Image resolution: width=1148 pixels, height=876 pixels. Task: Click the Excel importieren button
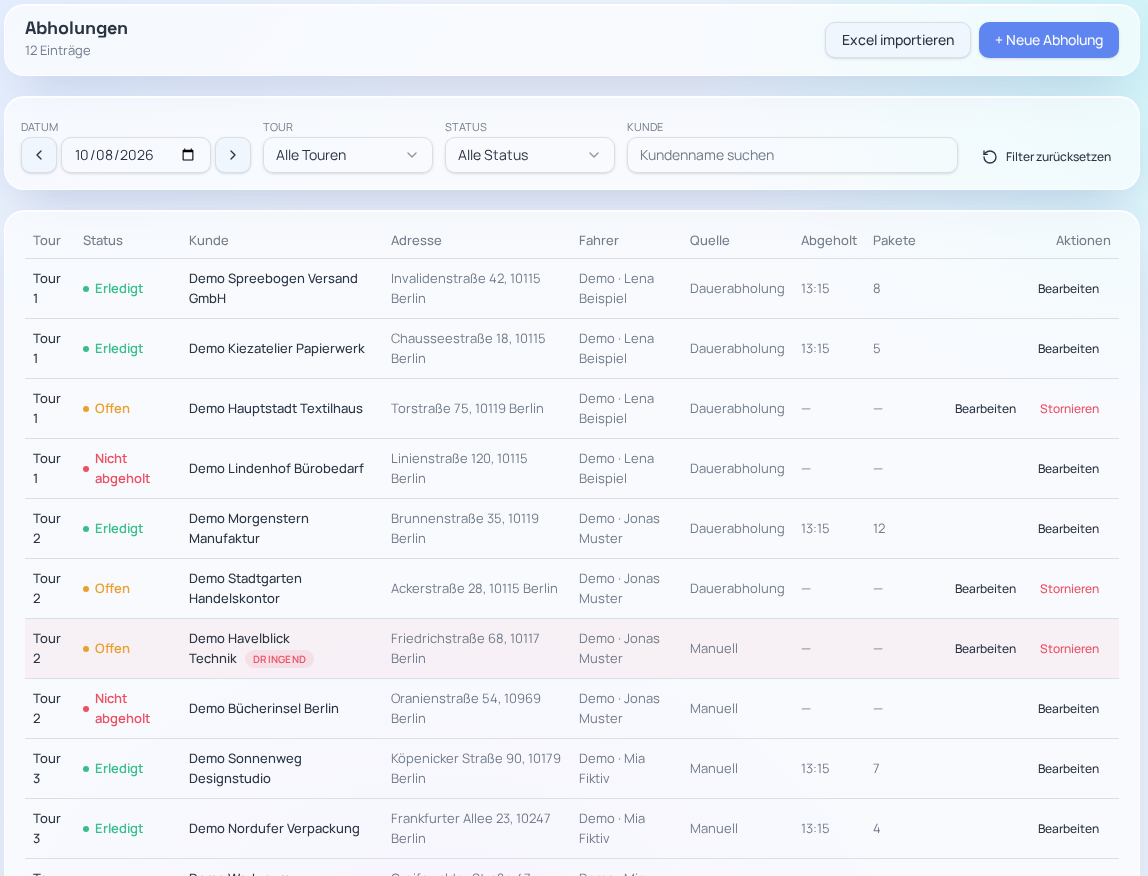pos(898,40)
